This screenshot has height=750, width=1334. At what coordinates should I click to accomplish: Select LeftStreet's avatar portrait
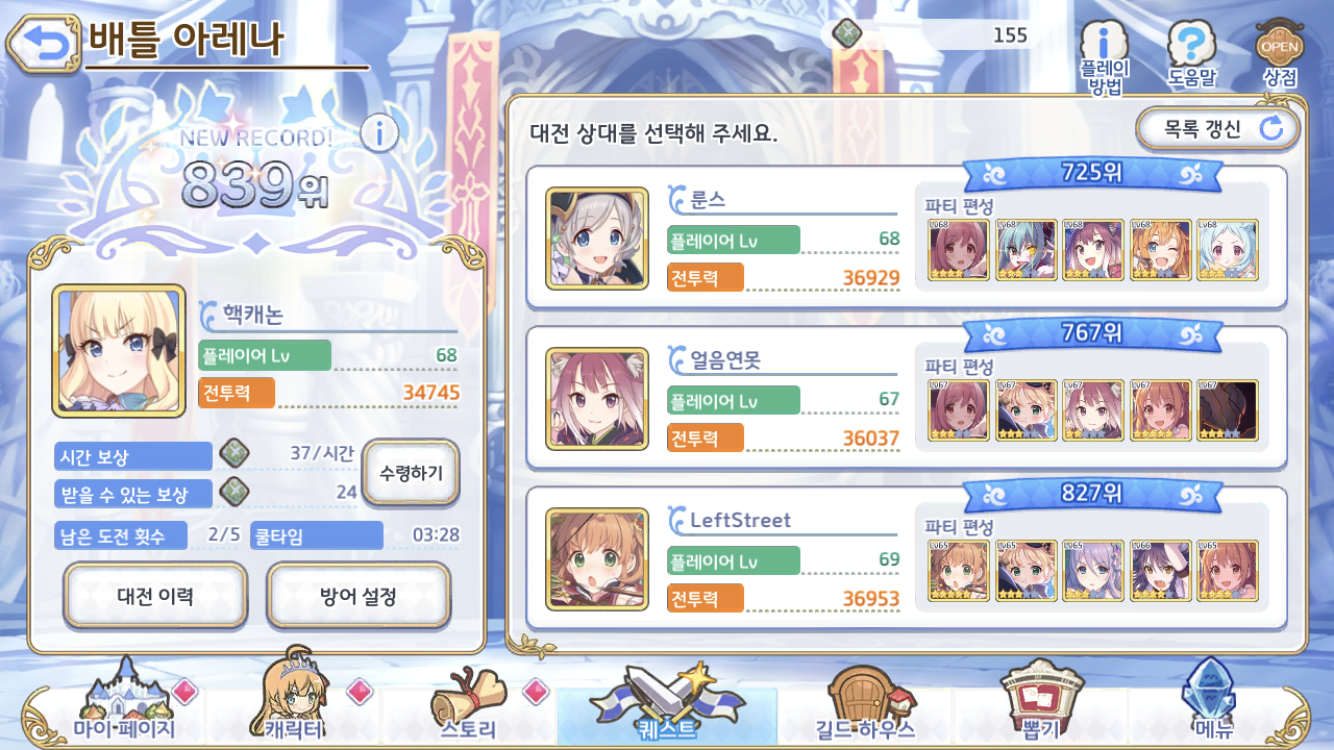click(x=597, y=559)
